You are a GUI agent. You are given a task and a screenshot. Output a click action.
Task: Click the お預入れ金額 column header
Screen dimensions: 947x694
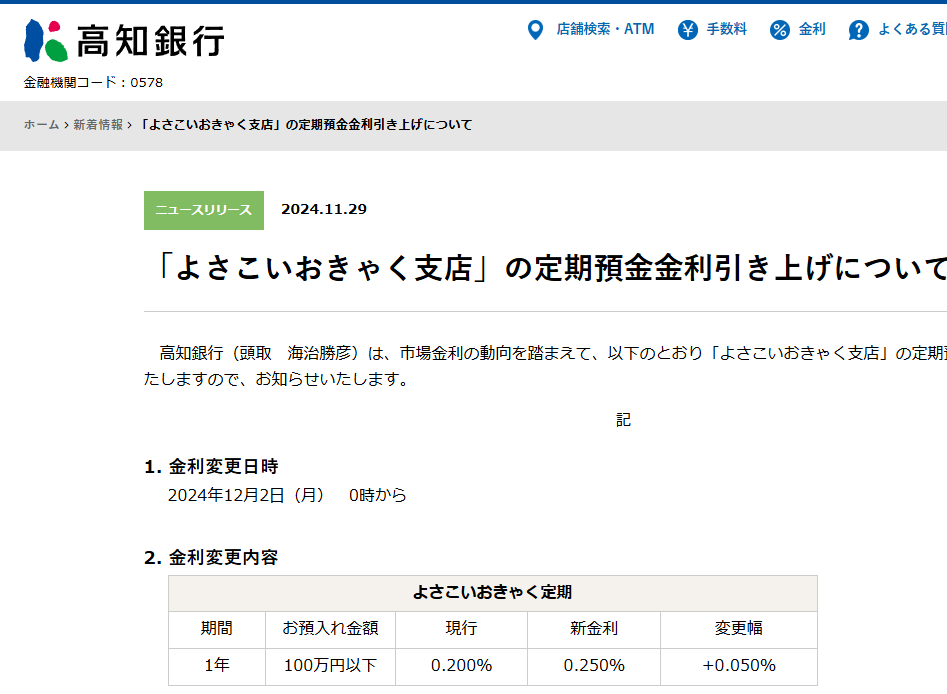330,629
